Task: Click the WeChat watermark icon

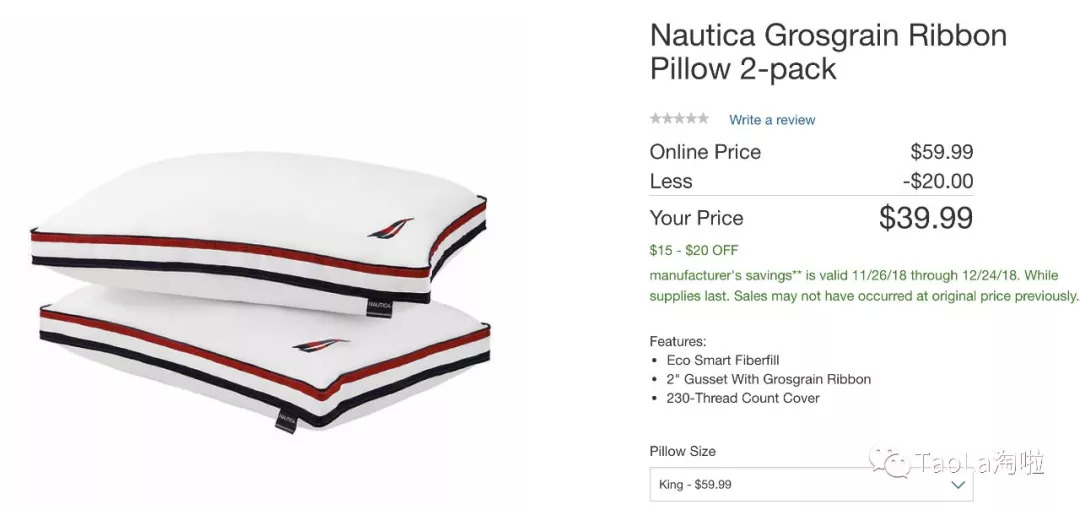Action: click(x=889, y=462)
